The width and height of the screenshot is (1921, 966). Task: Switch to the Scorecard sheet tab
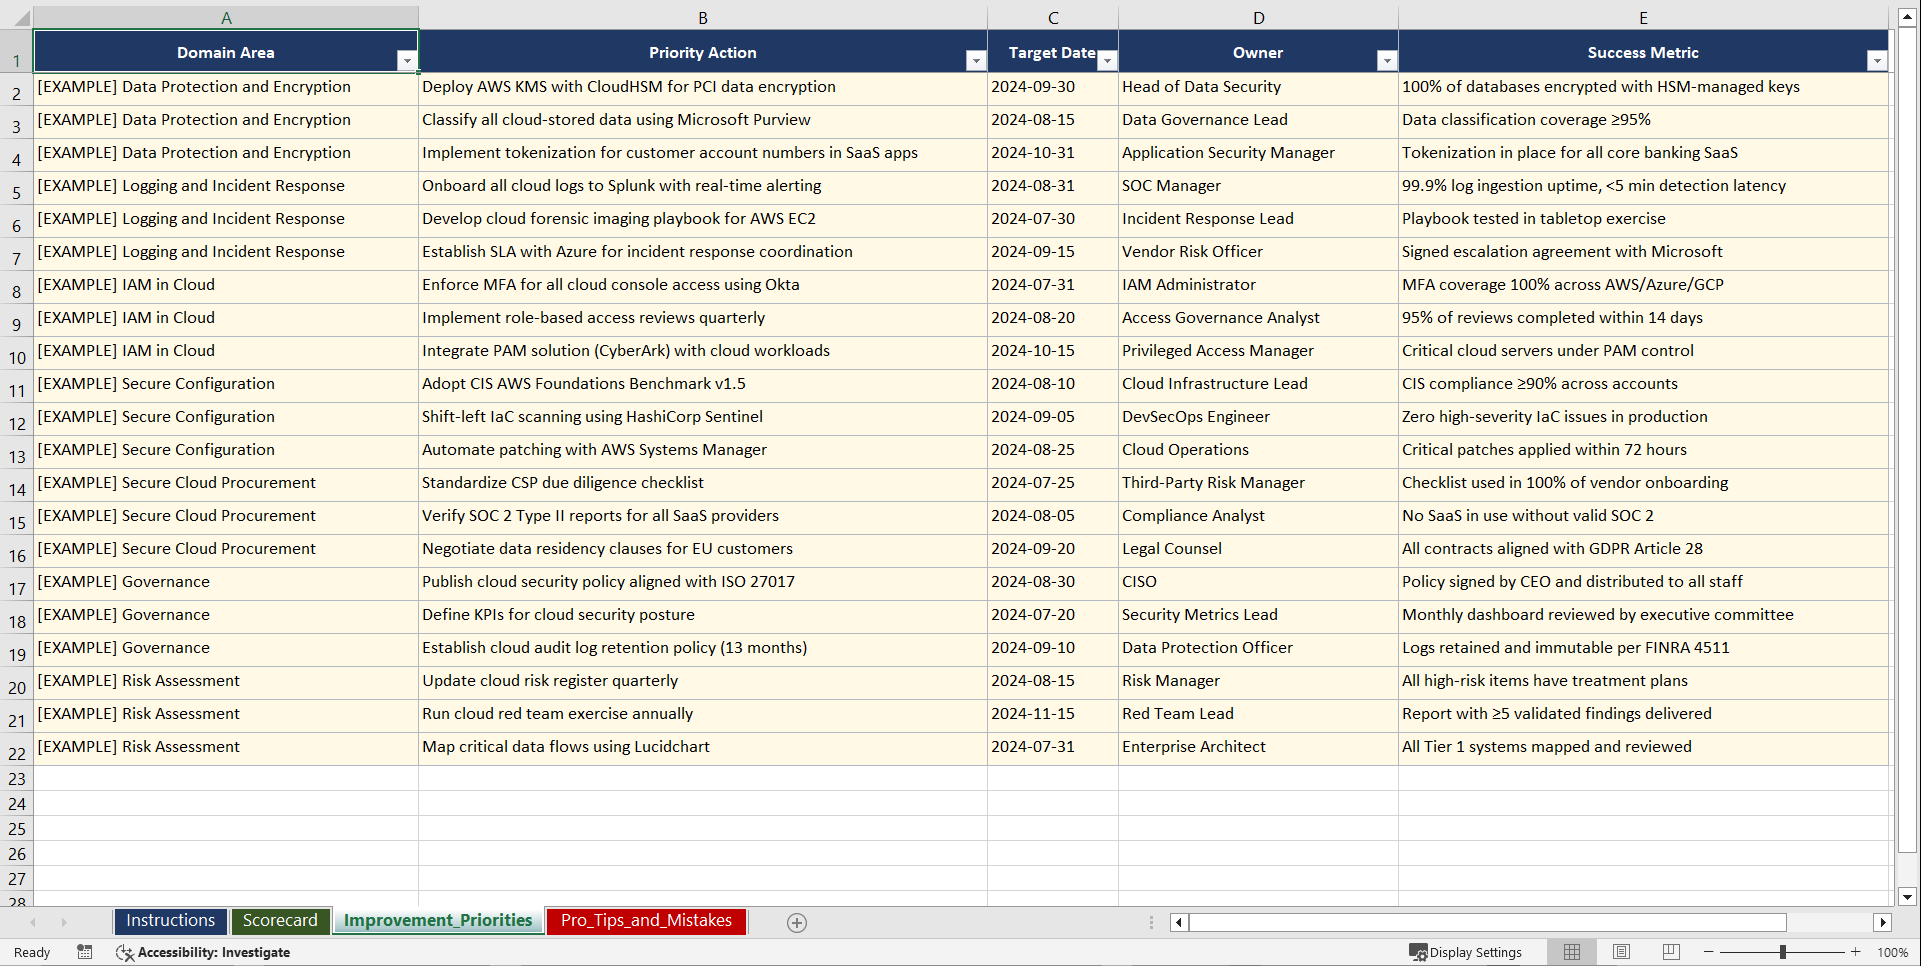[280, 921]
